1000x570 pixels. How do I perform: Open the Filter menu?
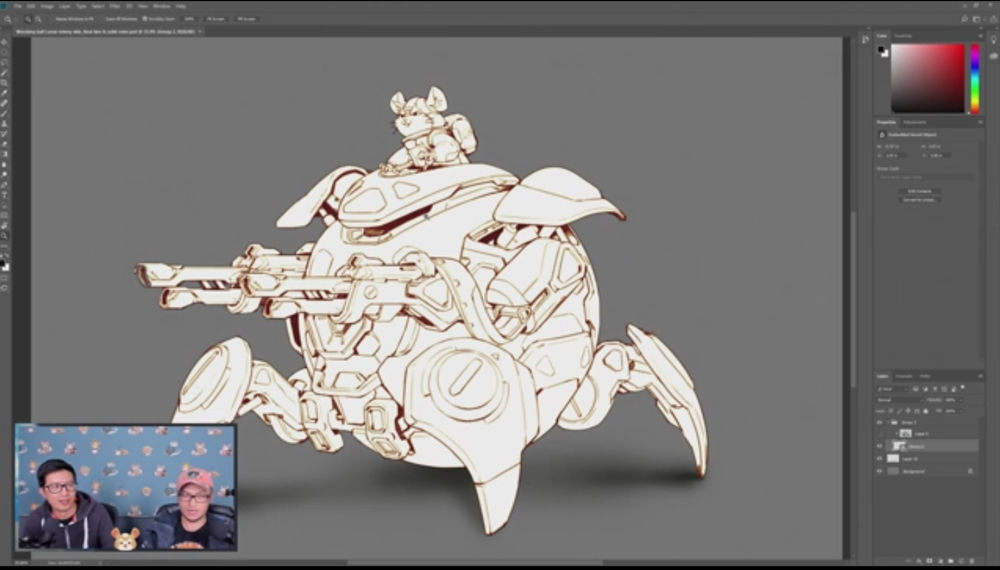pyautogui.click(x=115, y=6)
